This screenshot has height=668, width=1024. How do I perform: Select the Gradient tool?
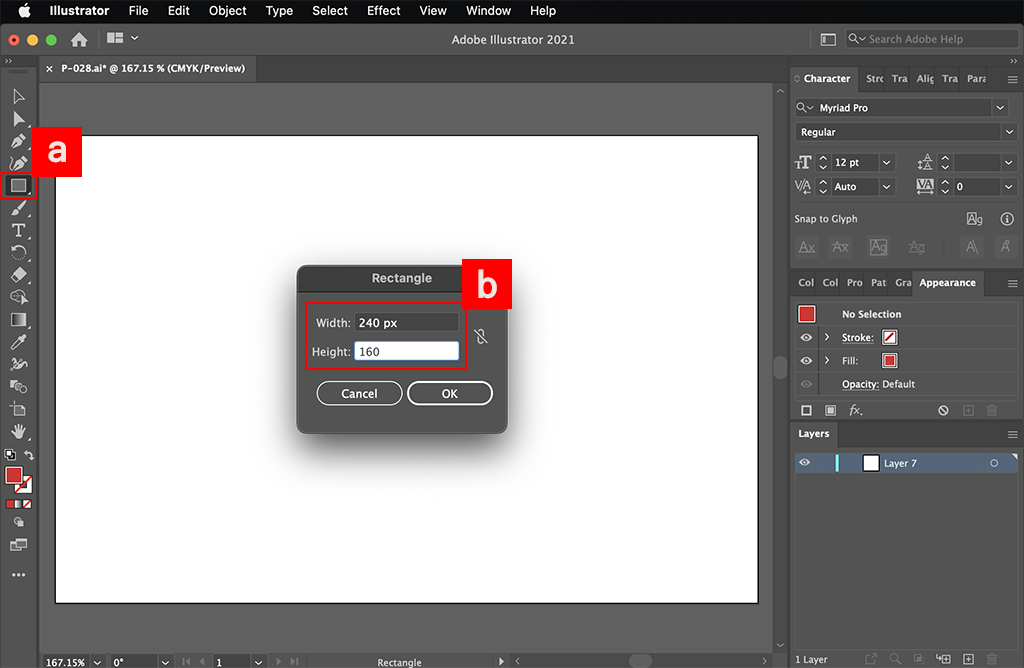coord(18,319)
